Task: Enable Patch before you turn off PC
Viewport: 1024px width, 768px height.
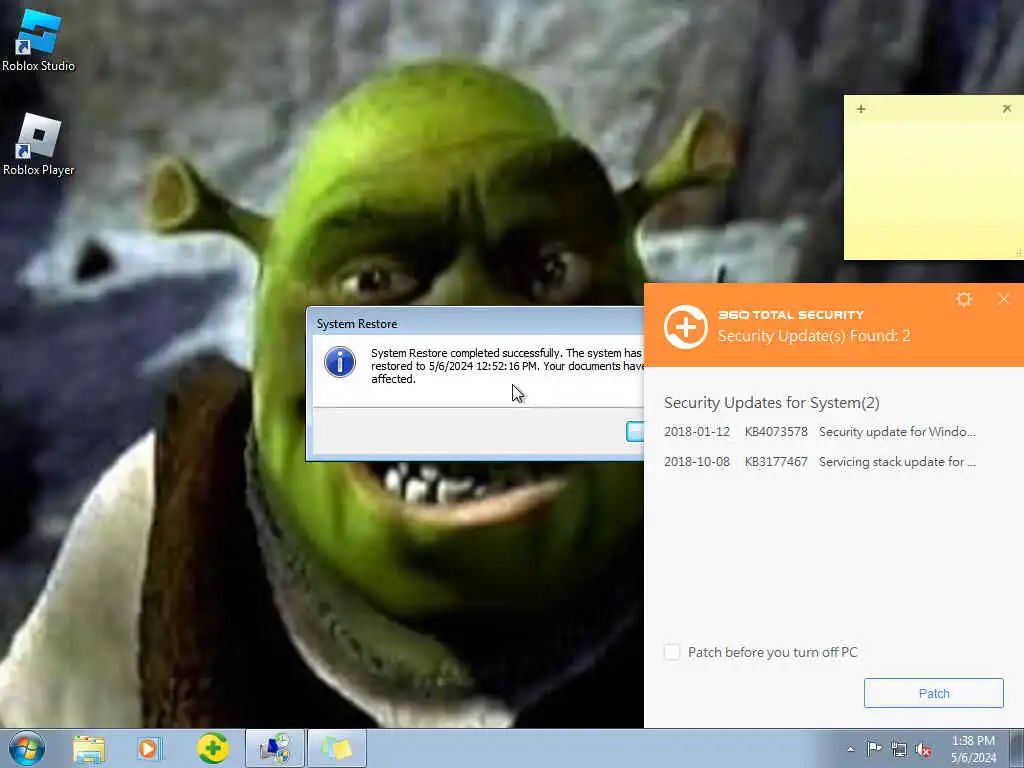Action: [672, 652]
